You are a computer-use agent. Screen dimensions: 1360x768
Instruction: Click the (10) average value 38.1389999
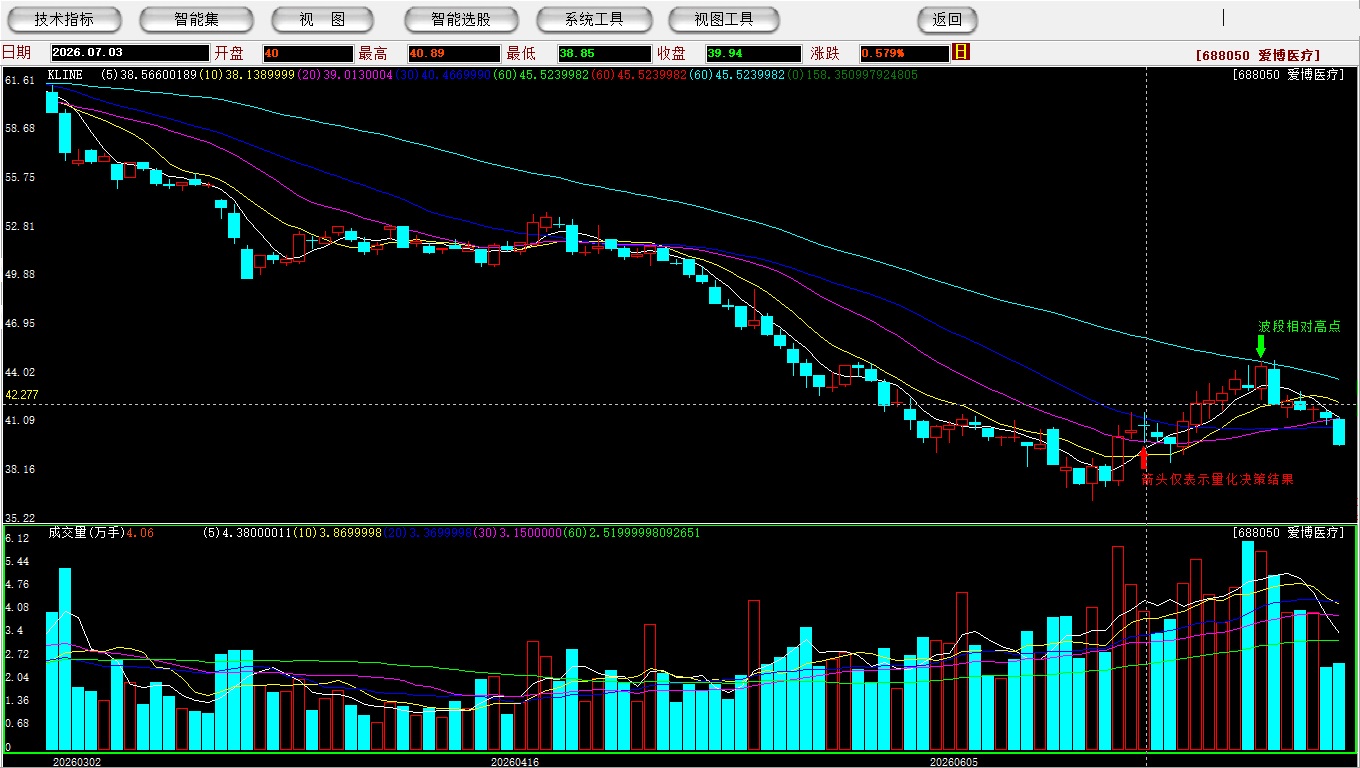[x=246, y=75]
